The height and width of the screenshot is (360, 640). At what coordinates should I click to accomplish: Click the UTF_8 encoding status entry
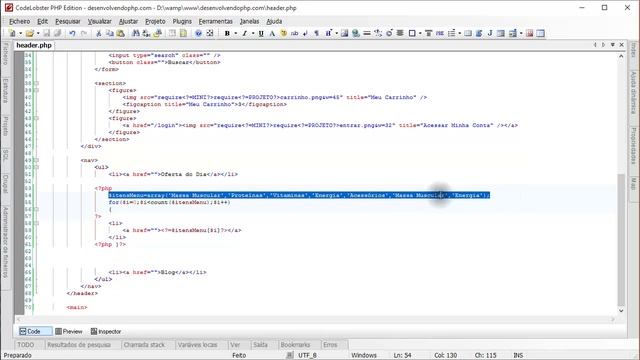307,356
